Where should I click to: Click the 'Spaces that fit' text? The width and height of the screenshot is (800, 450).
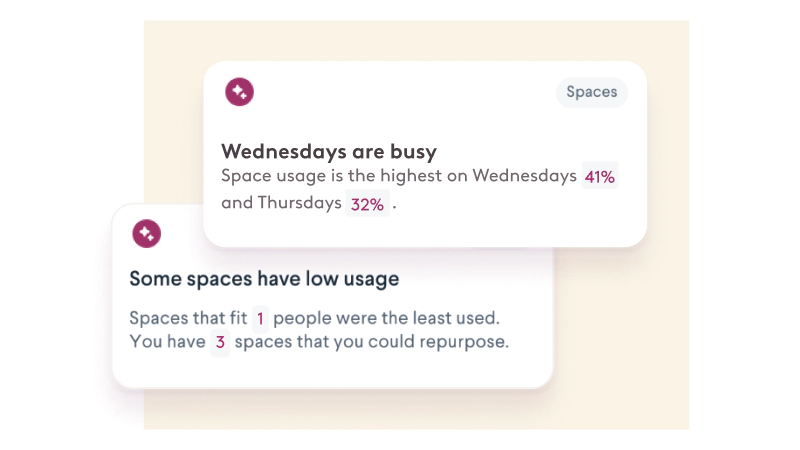[187, 319]
